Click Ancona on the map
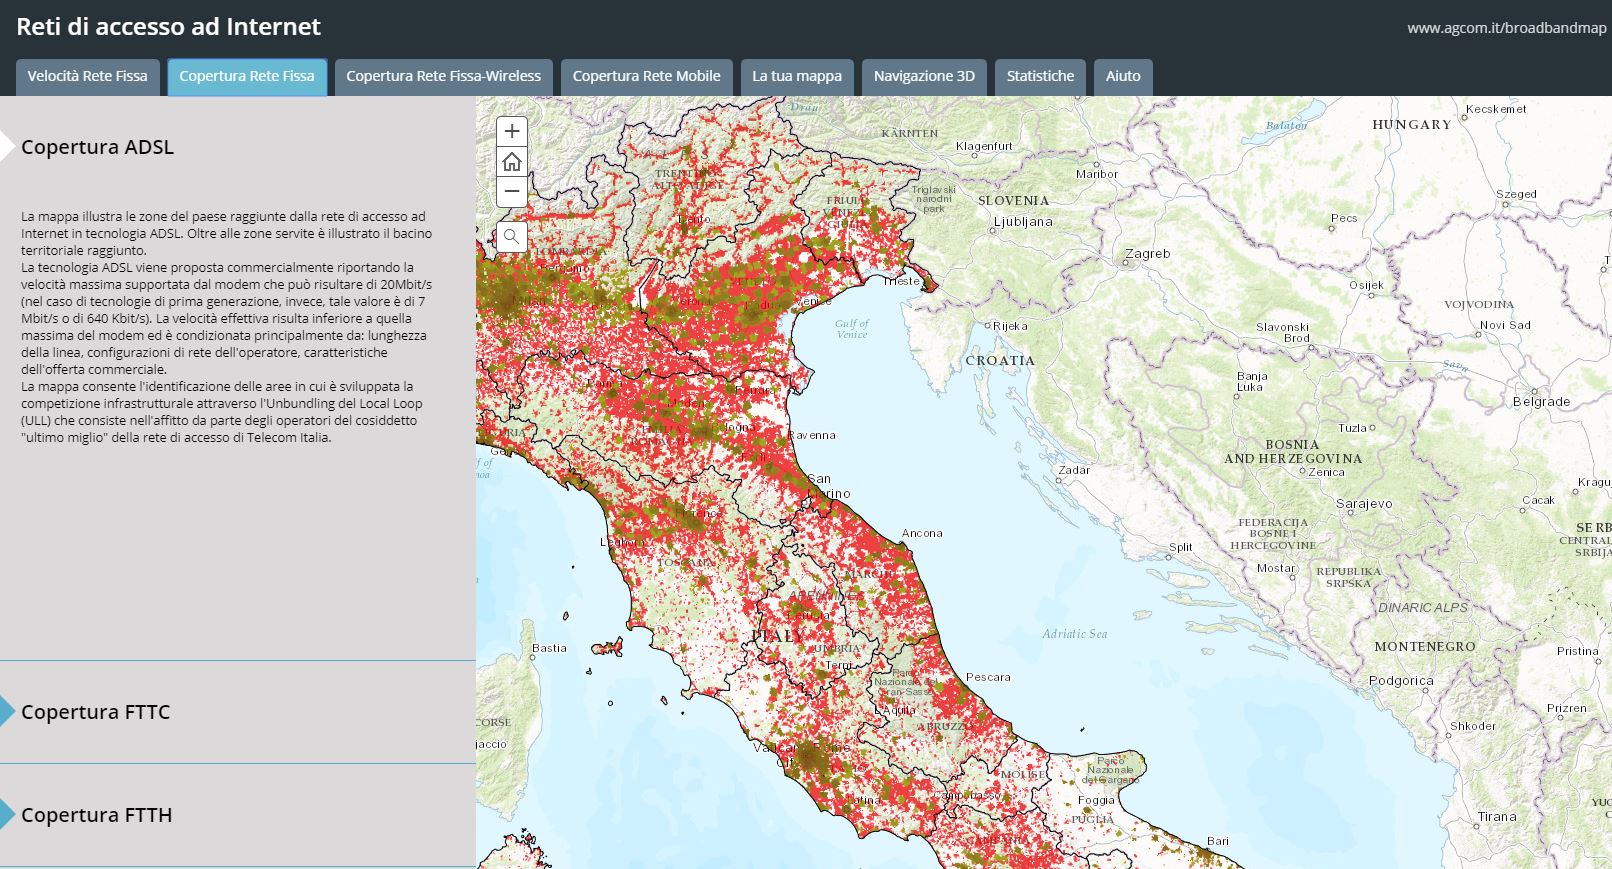The height and width of the screenshot is (869, 1612). click(x=921, y=533)
